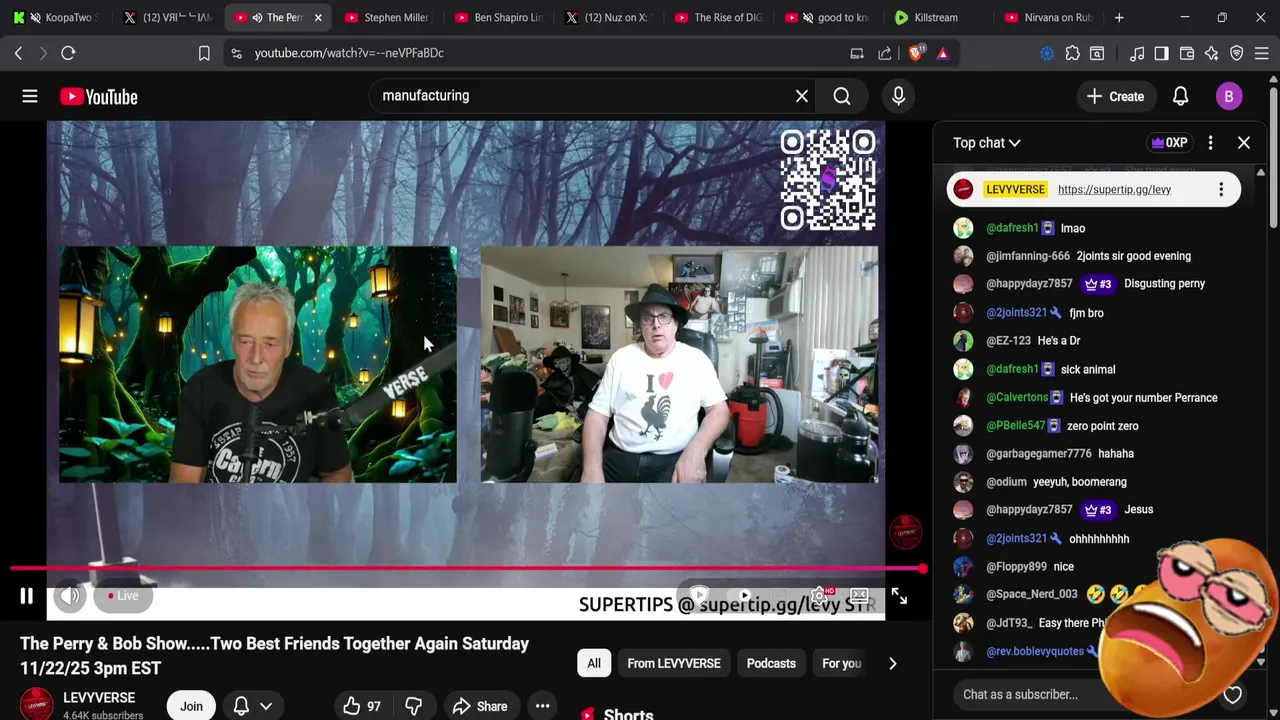This screenshot has width=1280, height=720.
Task: Open more actions under the video
Action: [x=542, y=706]
